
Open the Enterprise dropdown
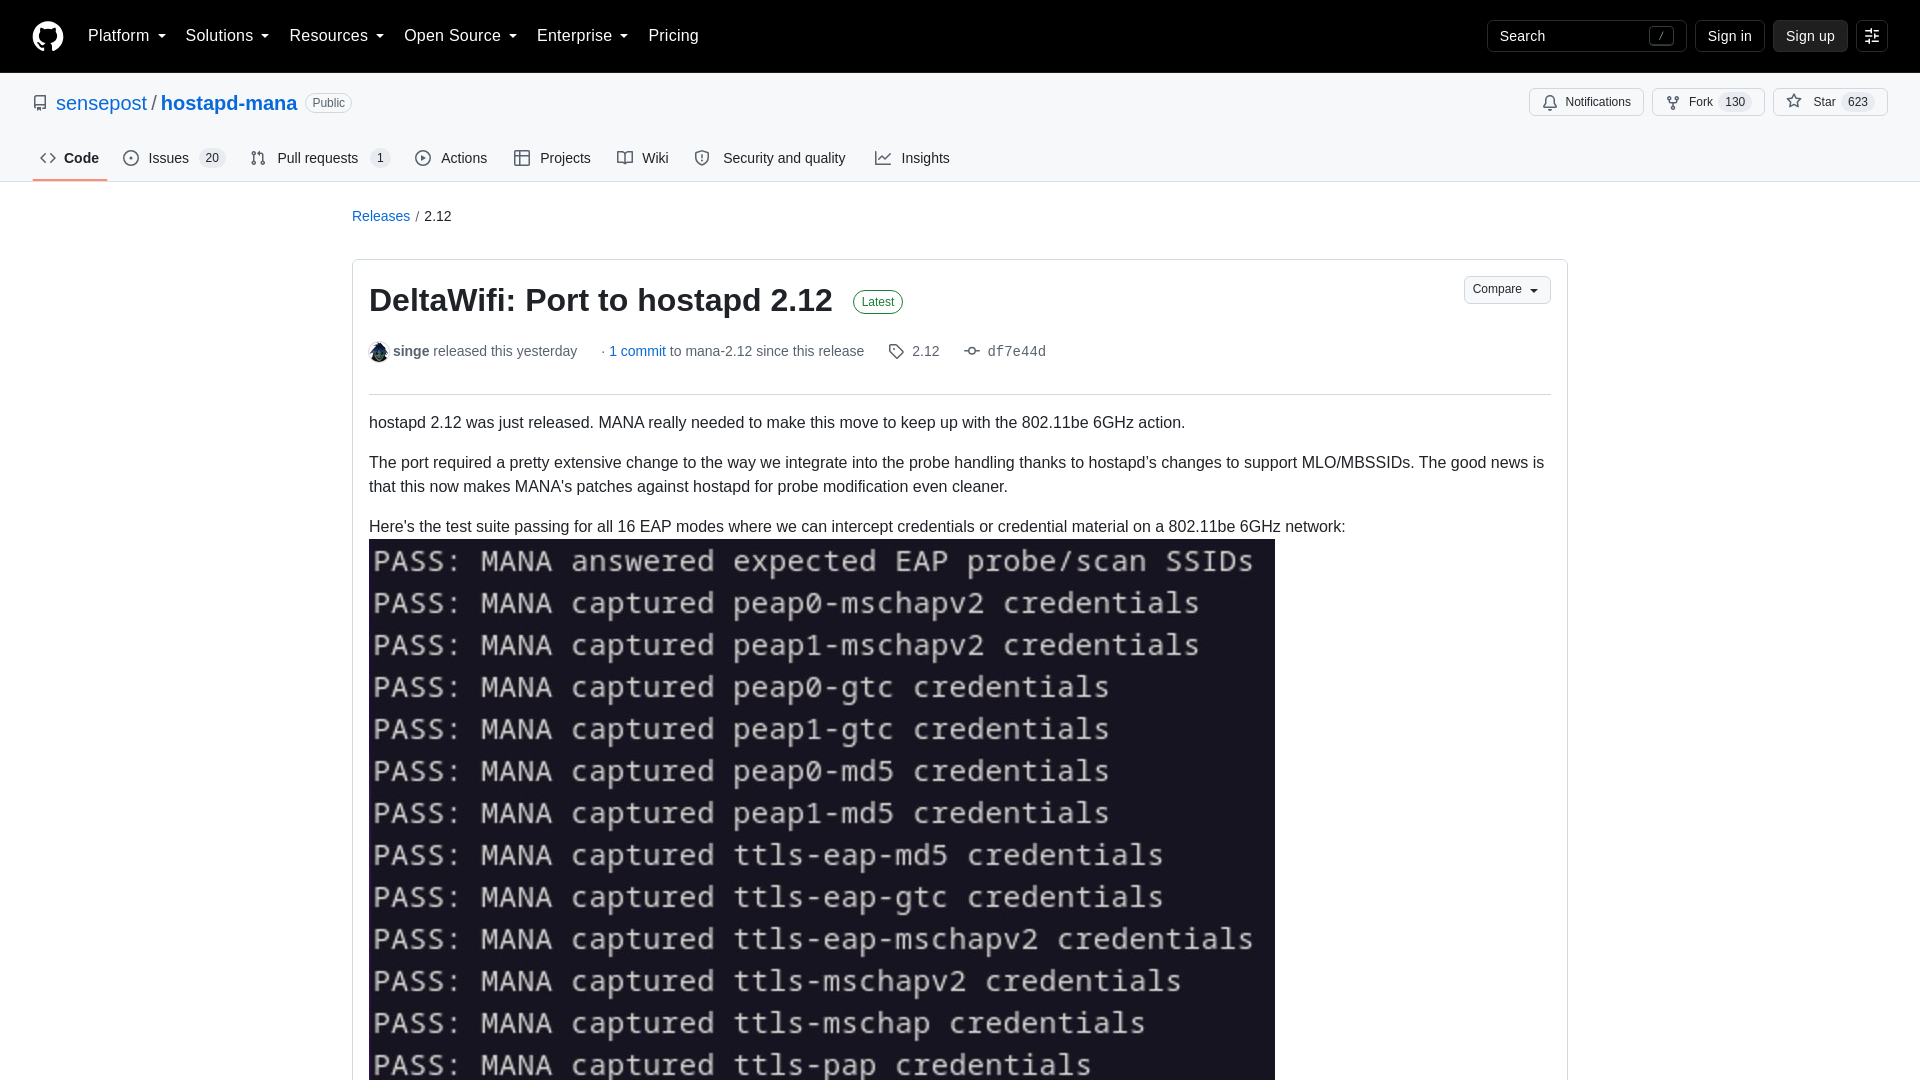[x=582, y=36]
